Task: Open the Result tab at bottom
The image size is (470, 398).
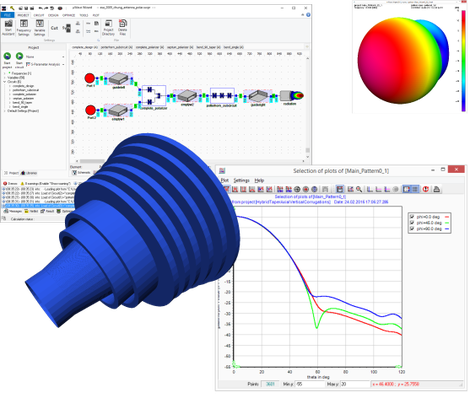Action: click(47, 211)
